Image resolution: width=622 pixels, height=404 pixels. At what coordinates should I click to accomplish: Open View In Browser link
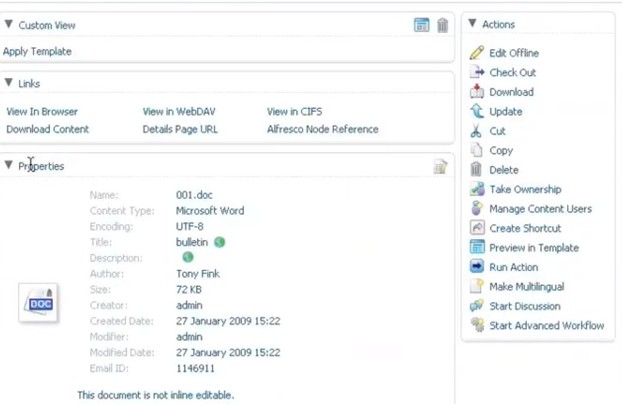(x=42, y=112)
